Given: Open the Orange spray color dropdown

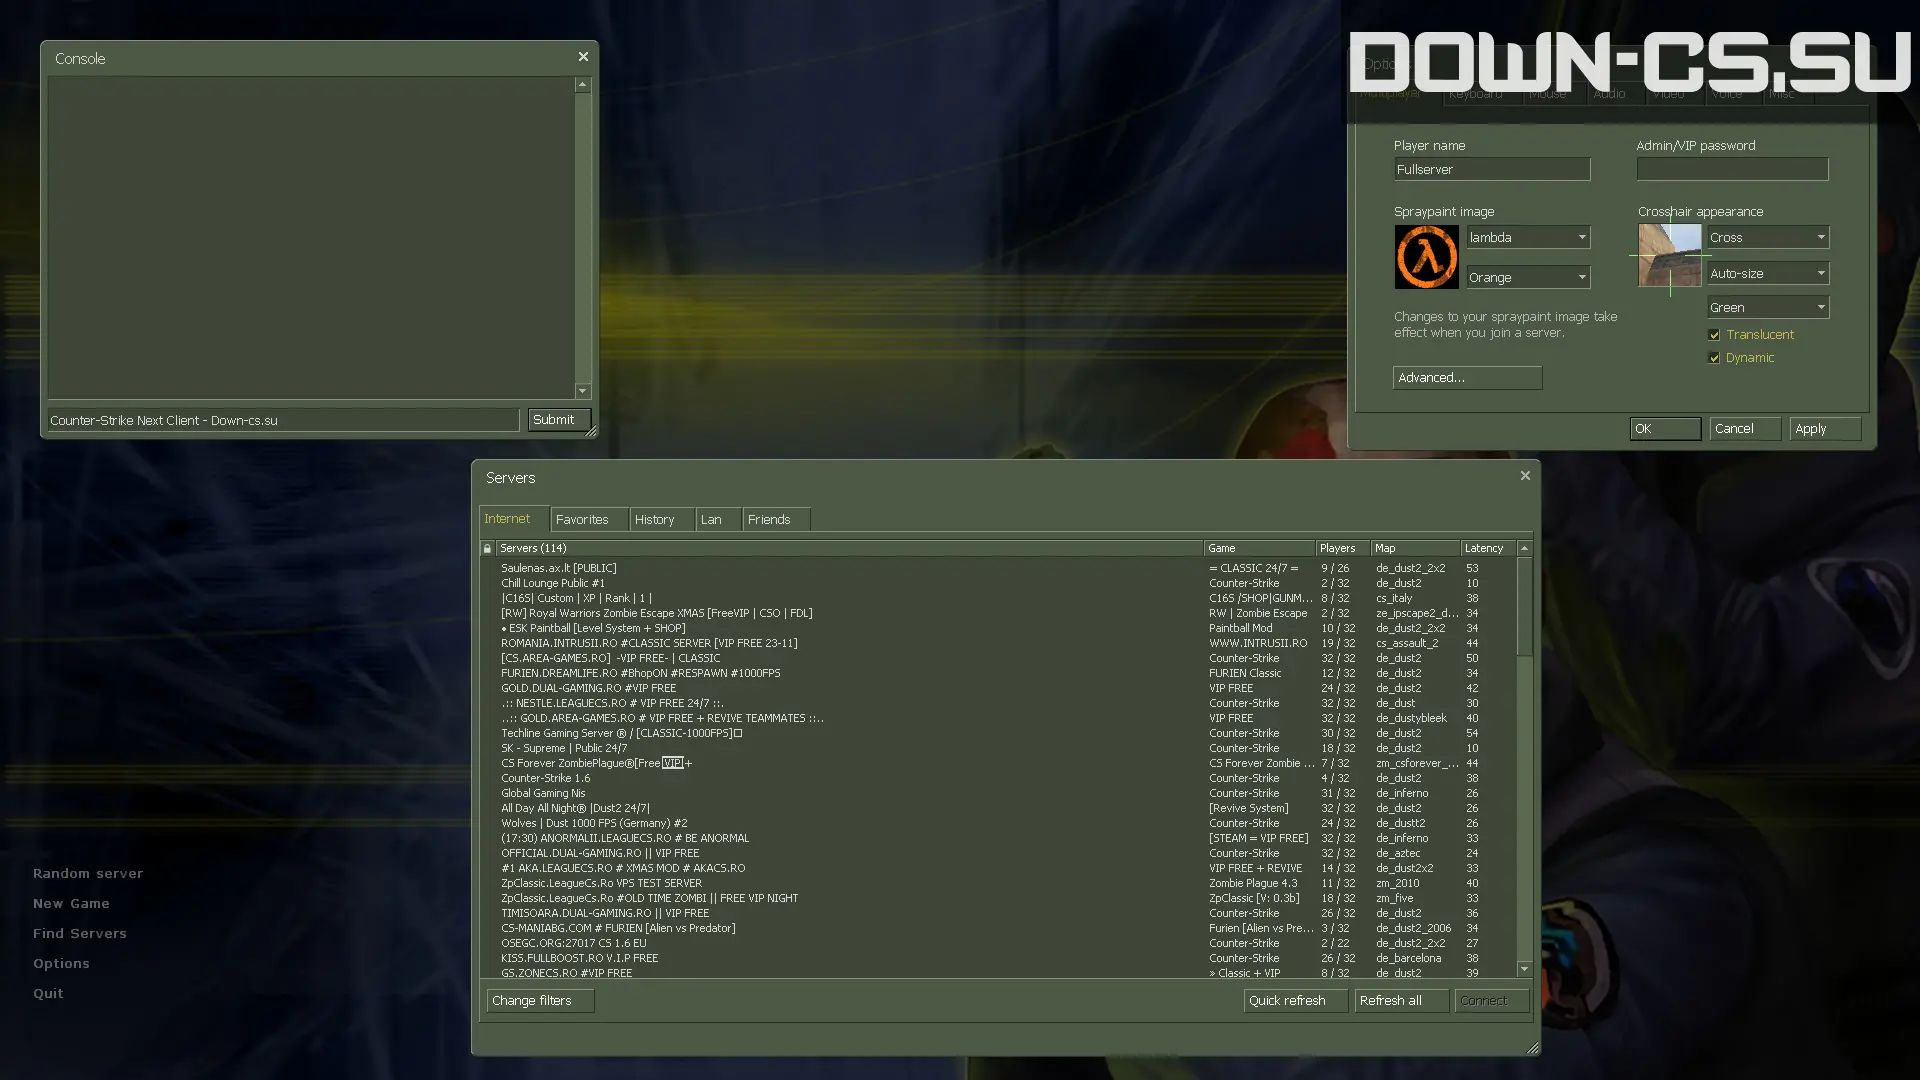Looking at the screenshot, I should tap(1528, 277).
